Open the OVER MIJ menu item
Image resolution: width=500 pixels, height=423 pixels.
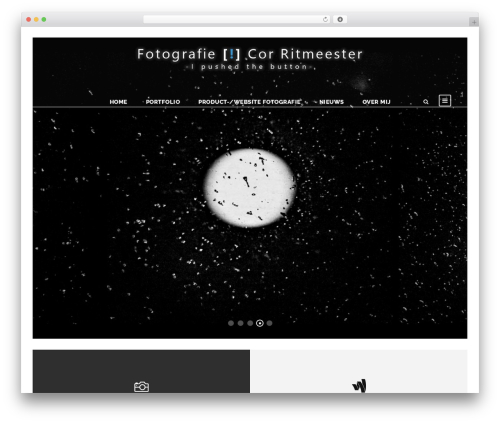coord(376,102)
